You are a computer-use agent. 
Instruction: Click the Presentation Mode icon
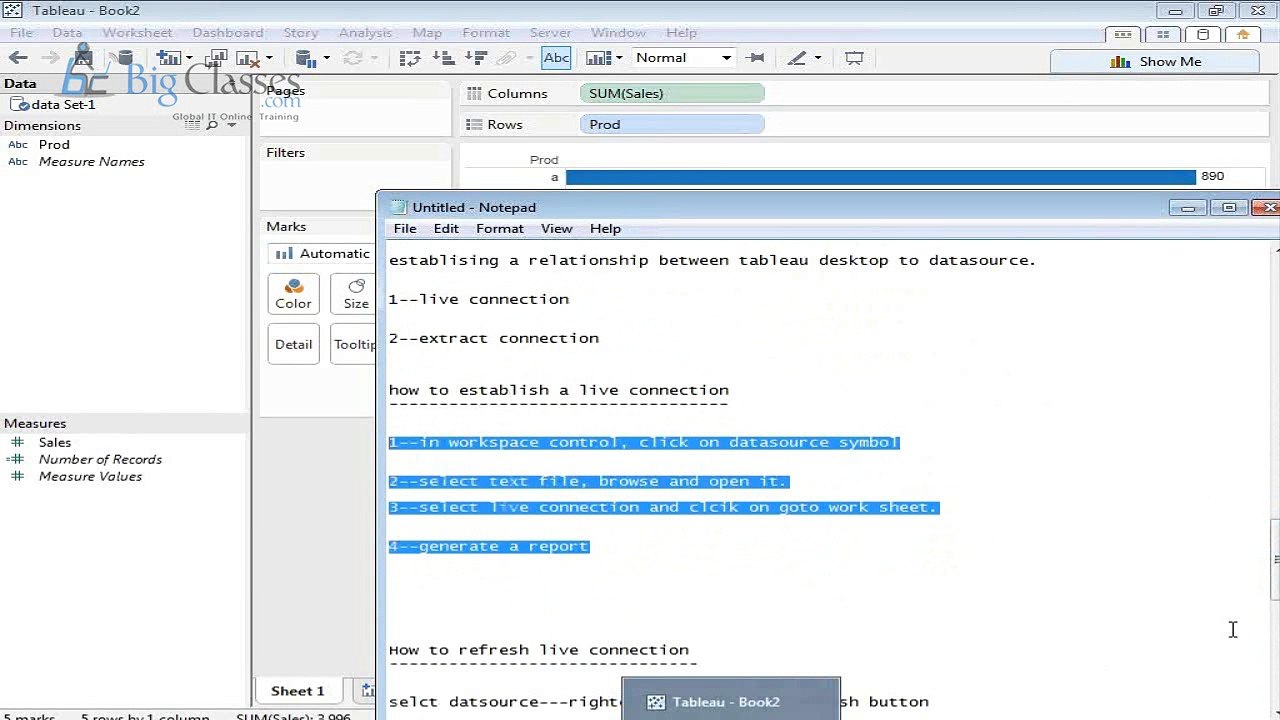point(854,58)
